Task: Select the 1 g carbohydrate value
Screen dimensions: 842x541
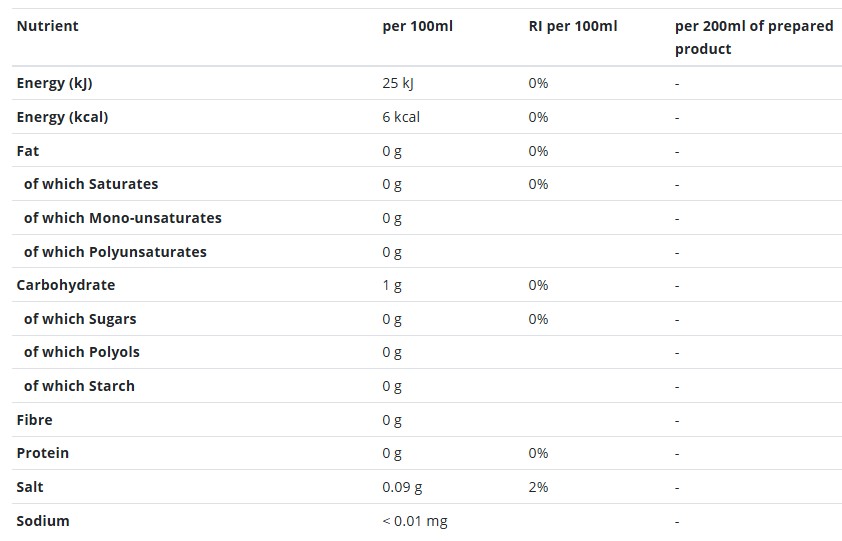Action: click(x=392, y=285)
